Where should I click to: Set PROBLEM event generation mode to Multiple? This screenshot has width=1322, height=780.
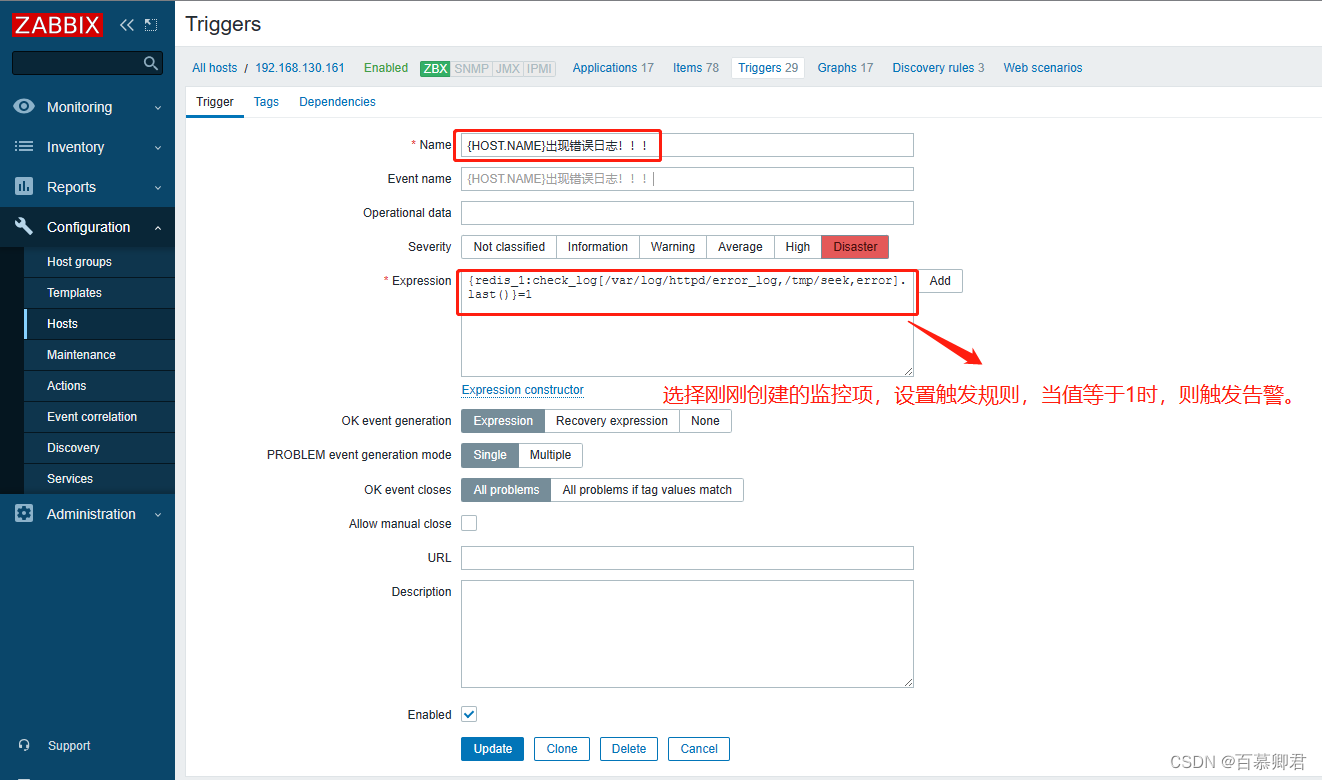click(550, 455)
